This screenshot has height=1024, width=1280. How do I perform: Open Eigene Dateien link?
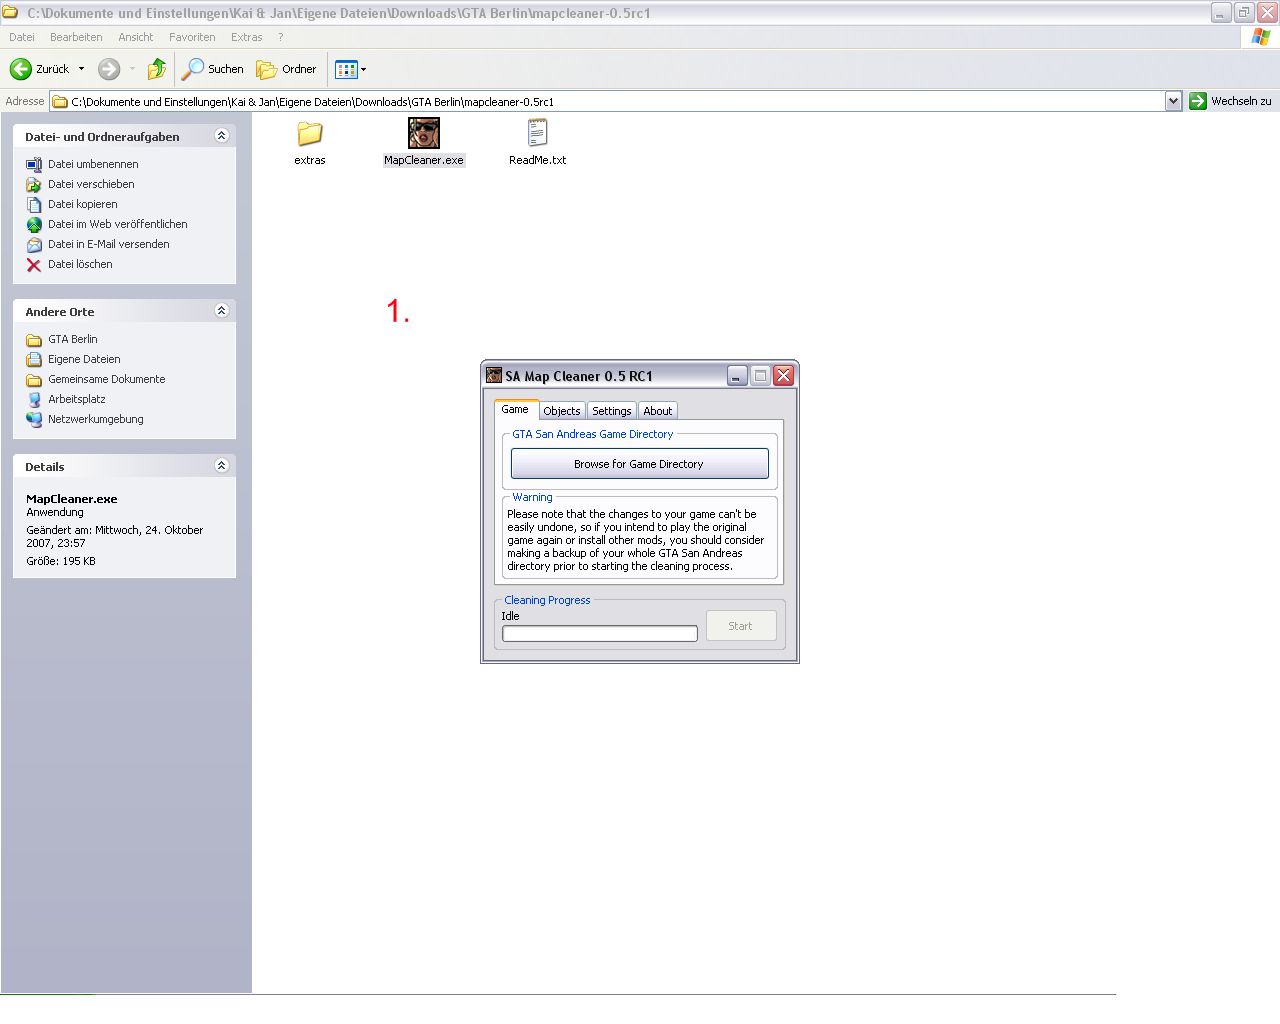pos(84,359)
